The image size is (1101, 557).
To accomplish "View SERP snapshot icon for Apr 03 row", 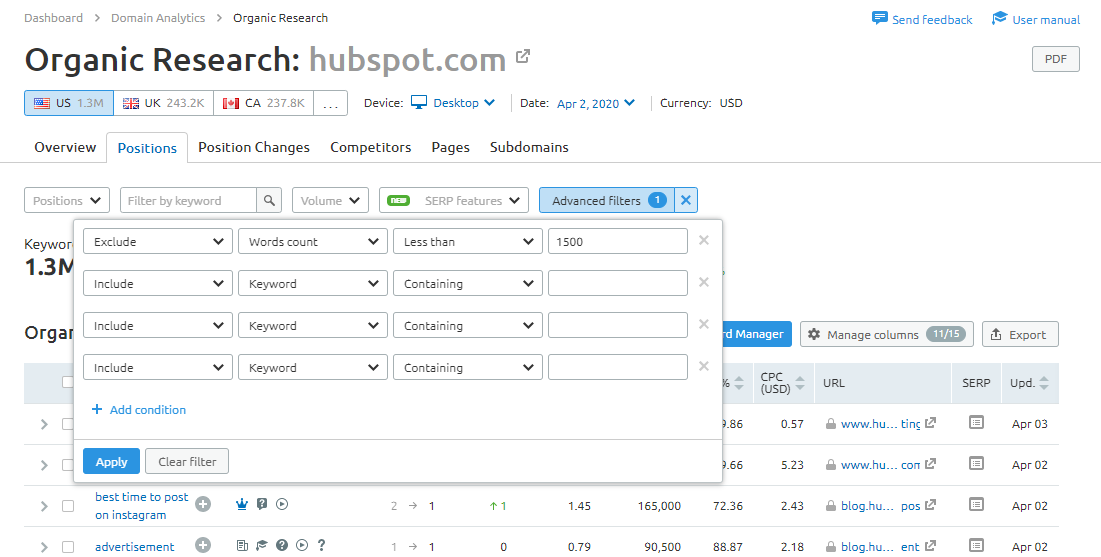I will tap(976, 422).
